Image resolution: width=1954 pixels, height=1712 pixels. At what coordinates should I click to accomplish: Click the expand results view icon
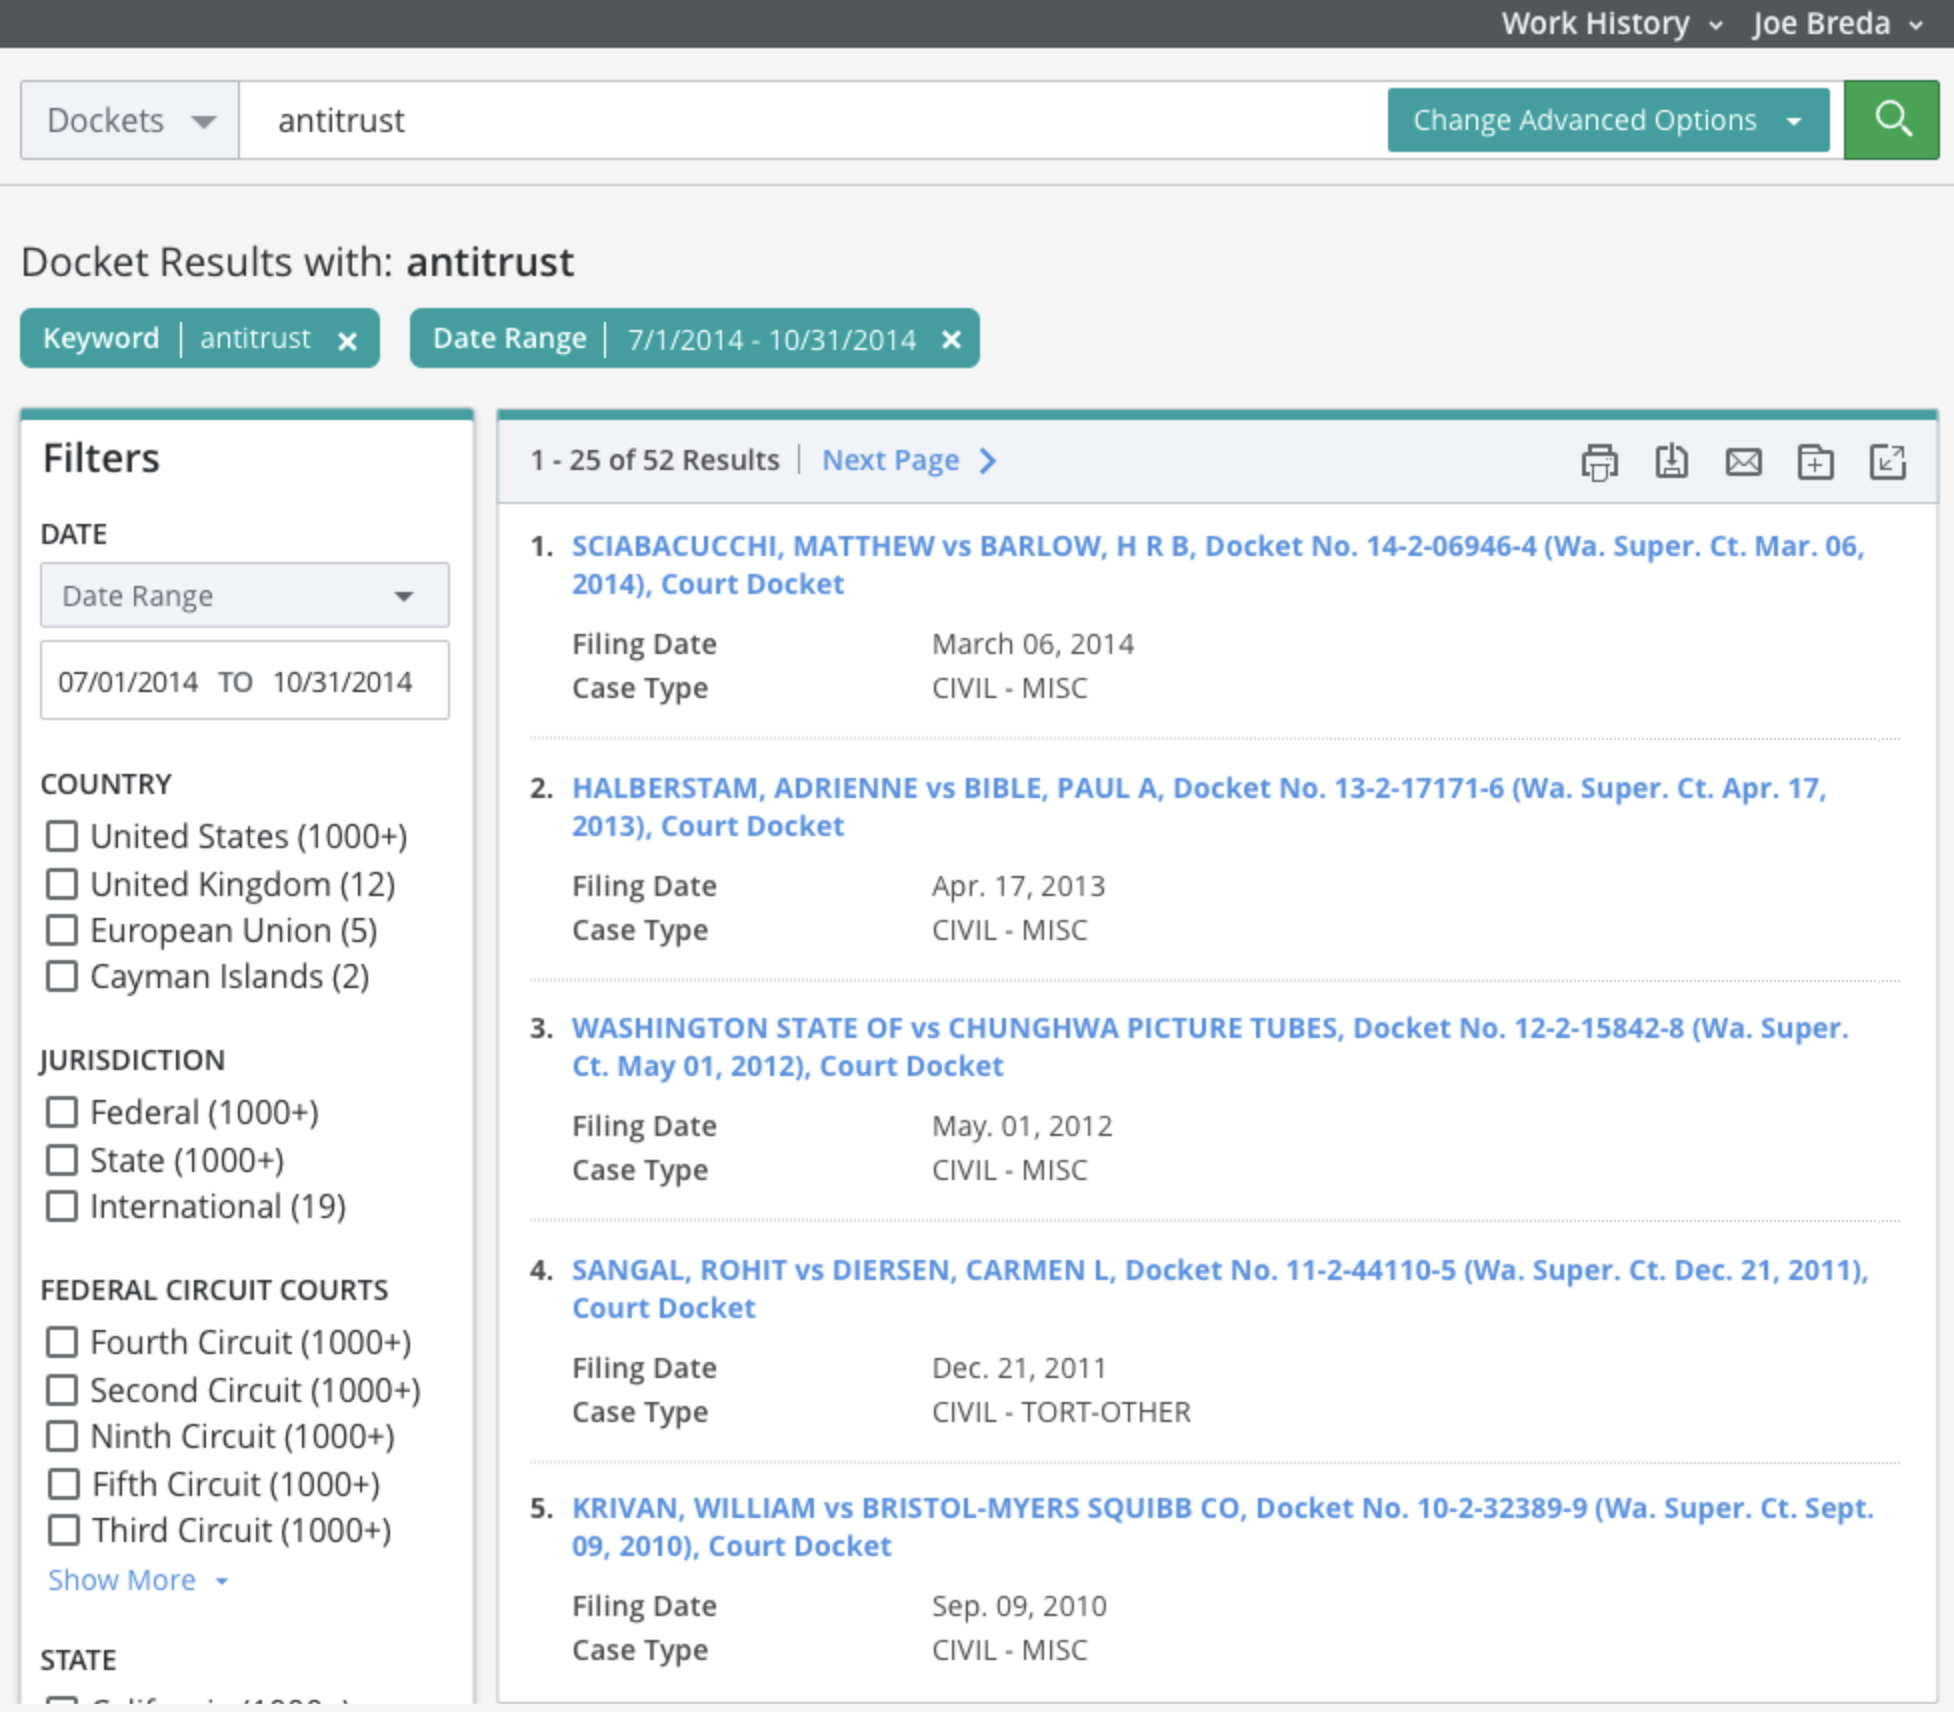tap(1887, 462)
